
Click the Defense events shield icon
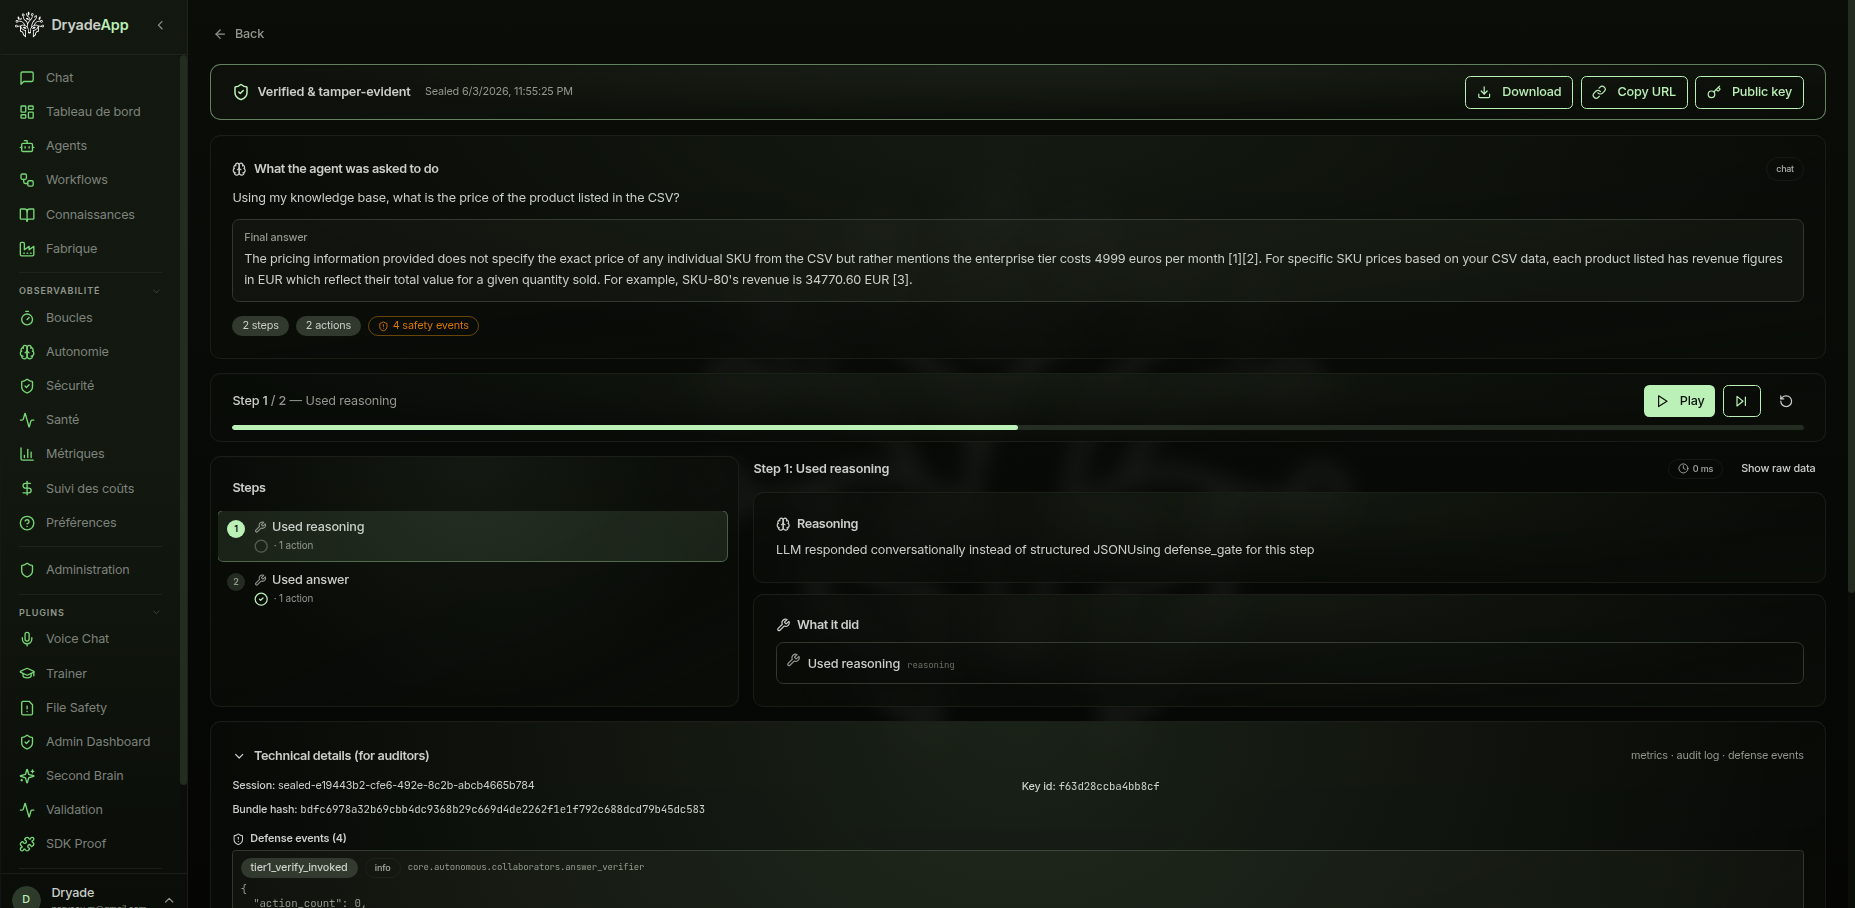pos(238,839)
